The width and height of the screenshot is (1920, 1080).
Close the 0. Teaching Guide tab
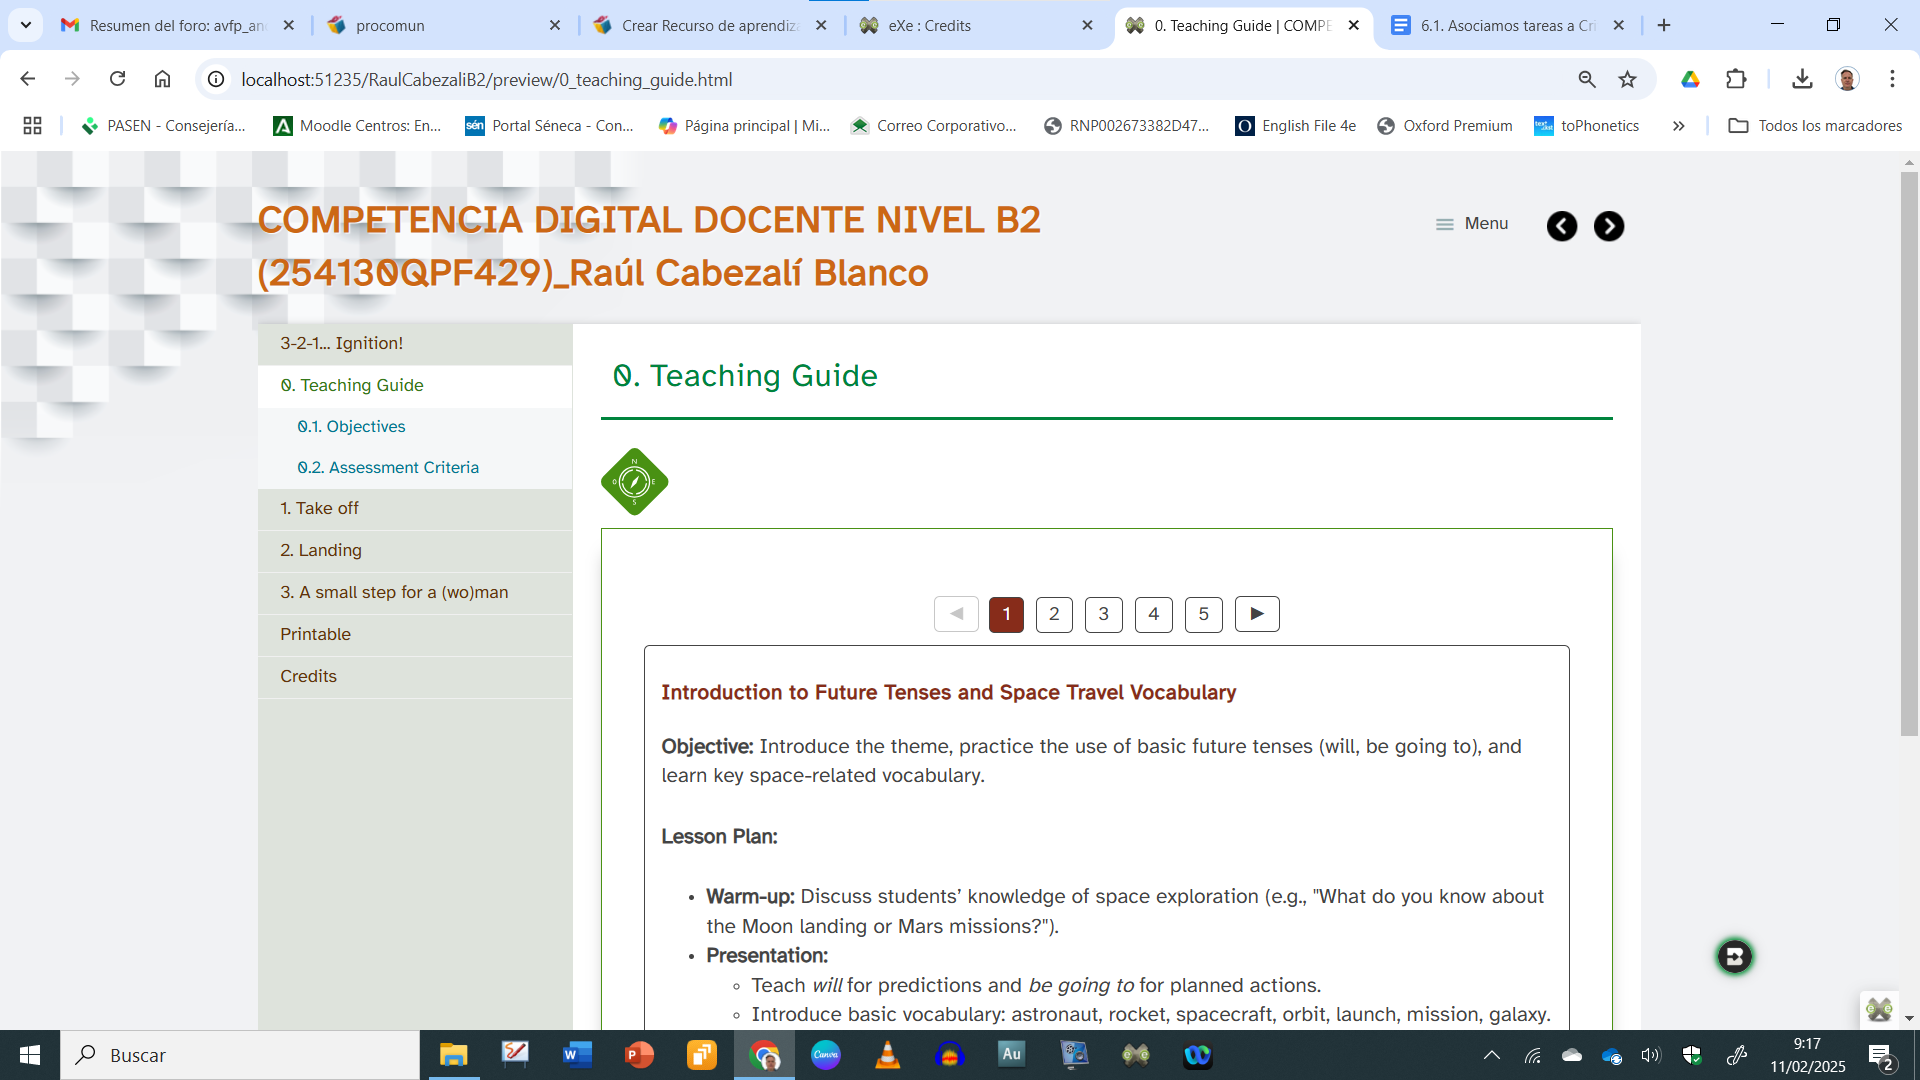(1354, 25)
